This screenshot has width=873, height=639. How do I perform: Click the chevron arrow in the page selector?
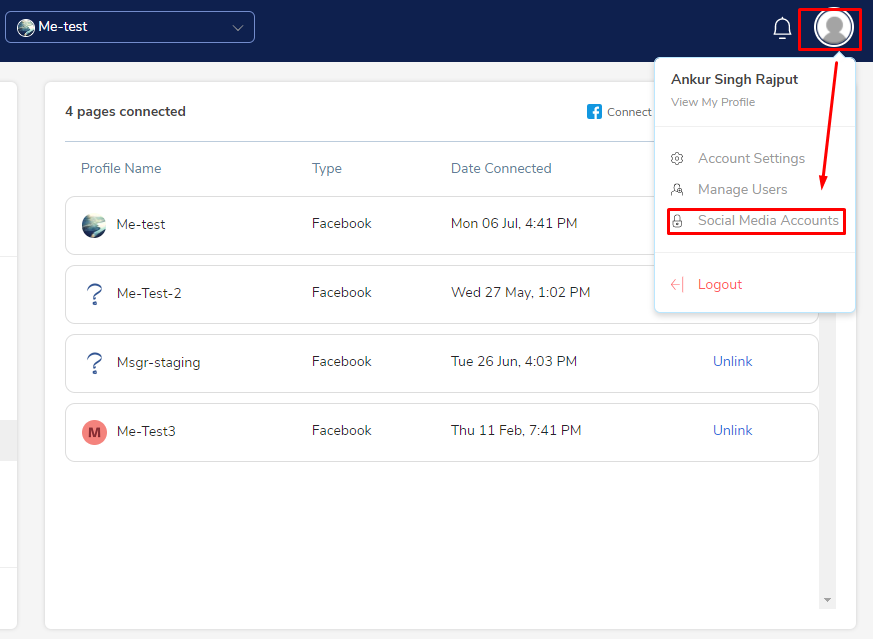tap(238, 28)
